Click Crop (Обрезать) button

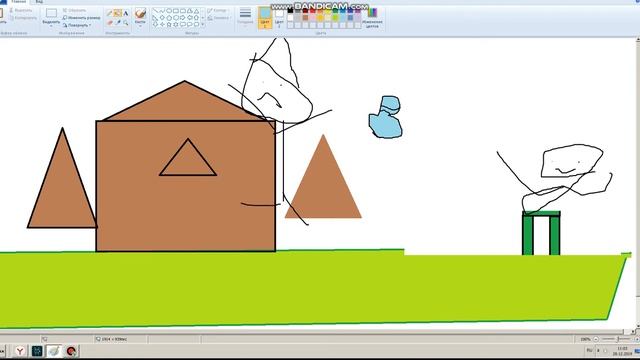pyautogui.click(x=74, y=10)
